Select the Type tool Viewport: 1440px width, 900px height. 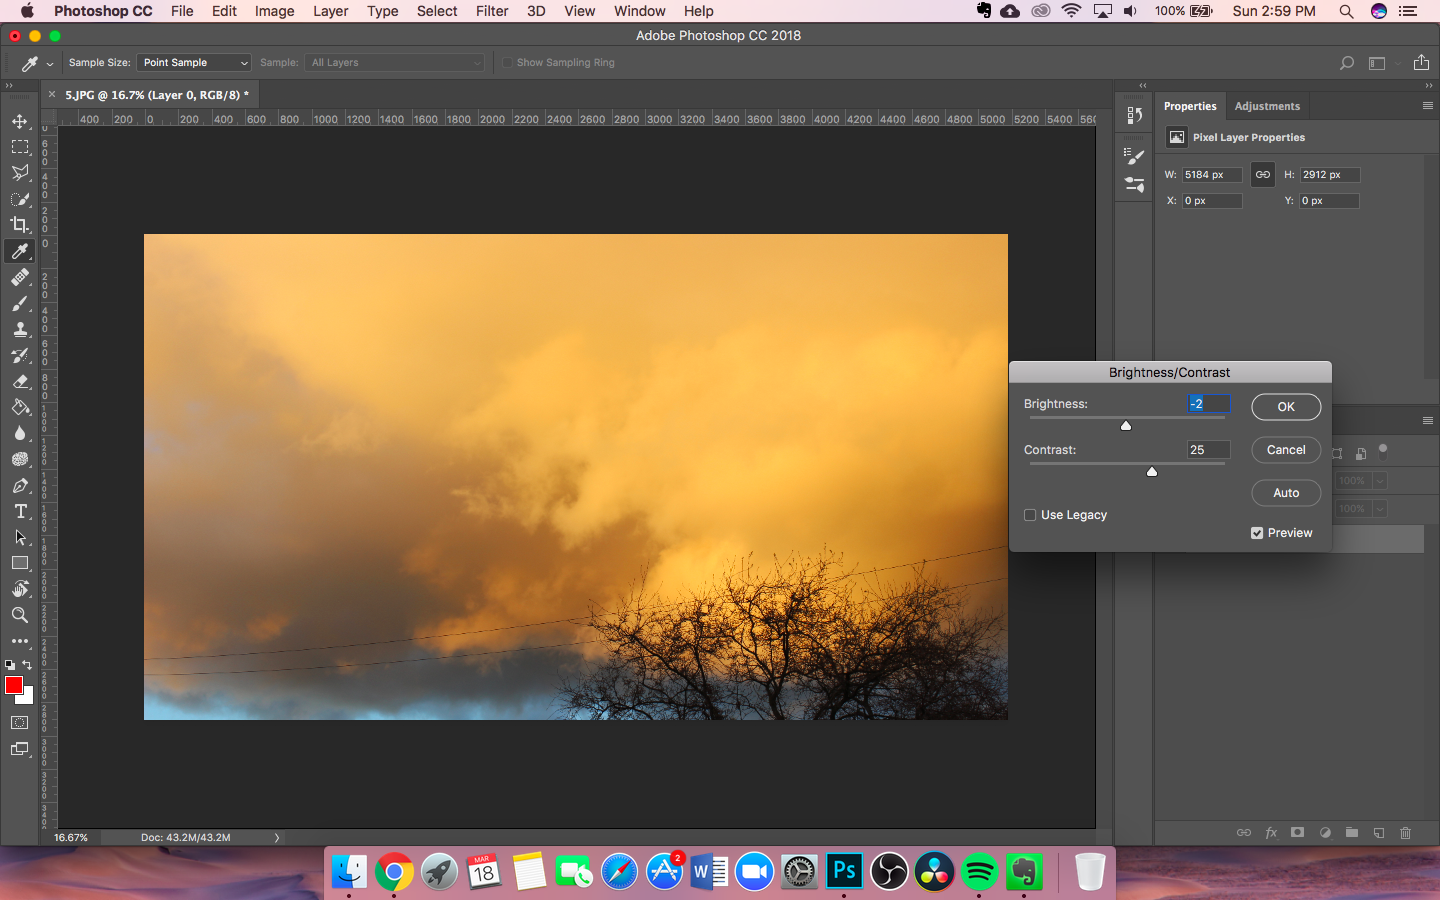point(20,511)
